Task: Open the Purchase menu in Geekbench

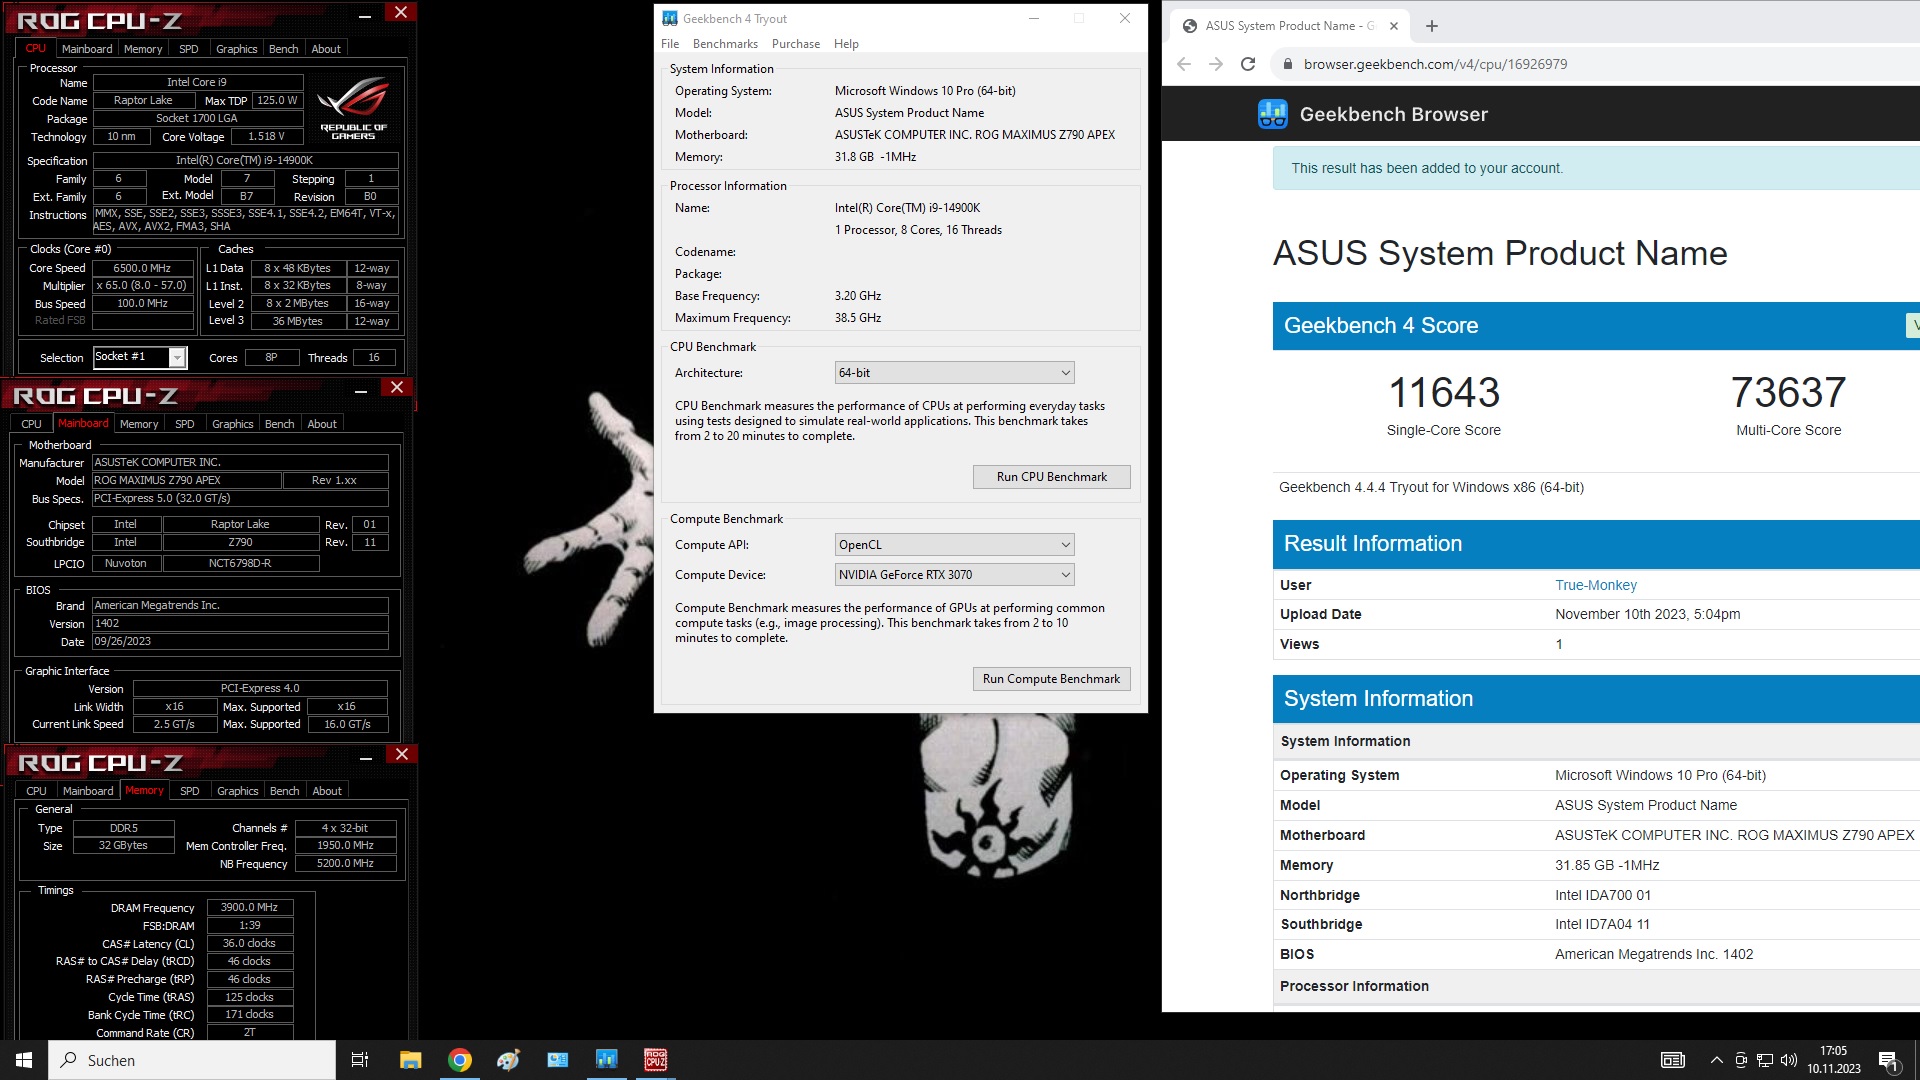Action: coord(796,44)
